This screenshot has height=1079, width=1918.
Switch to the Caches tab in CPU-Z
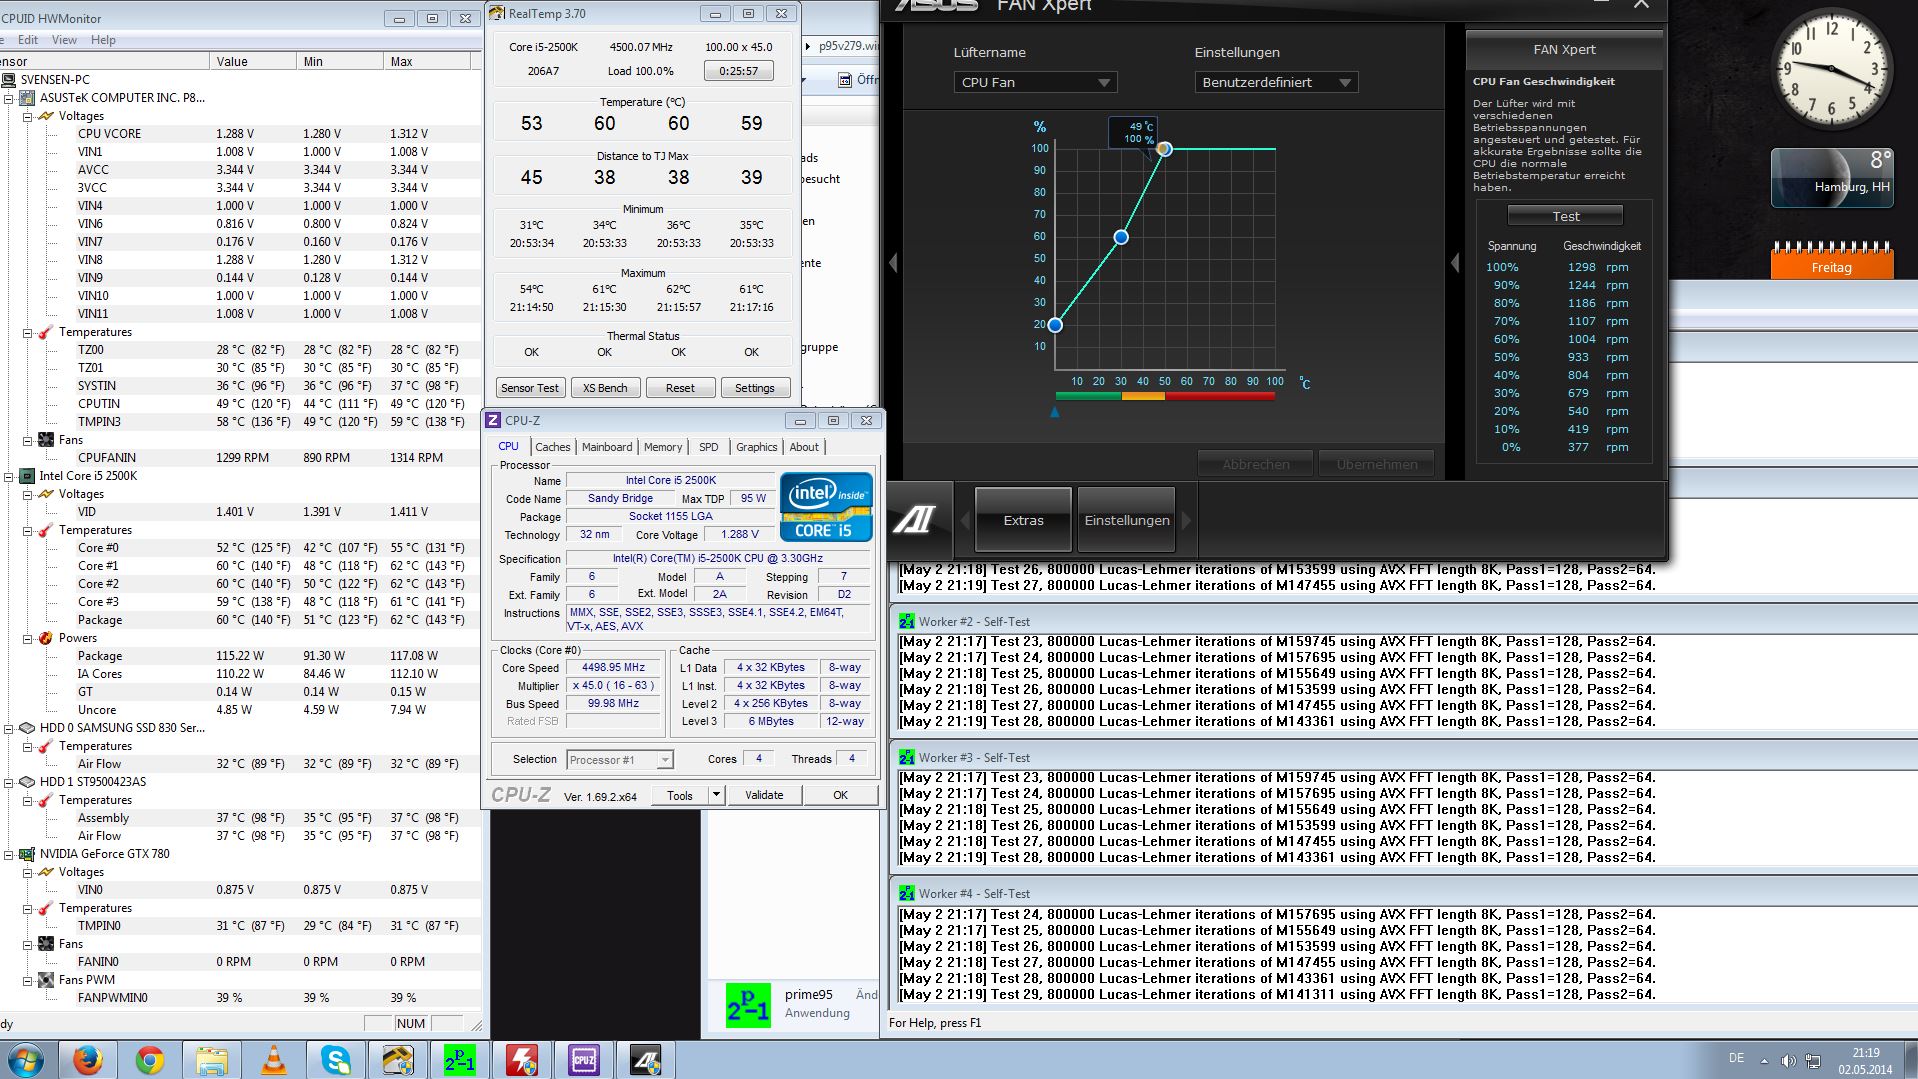[552, 447]
